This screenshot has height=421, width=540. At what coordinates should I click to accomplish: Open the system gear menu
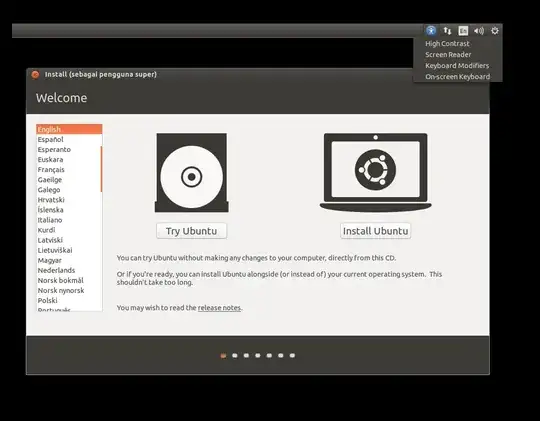click(495, 31)
